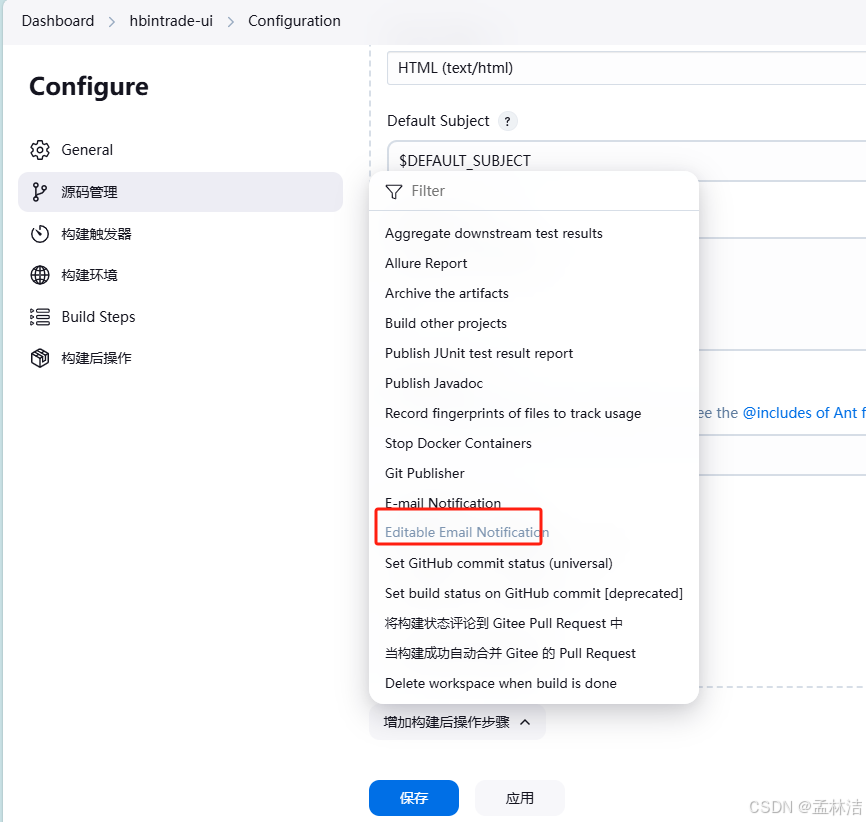Click the $DEFAULT_SUBJECT input field
Image resolution: width=866 pixels, height=822 pixels.
coord(626,161)
